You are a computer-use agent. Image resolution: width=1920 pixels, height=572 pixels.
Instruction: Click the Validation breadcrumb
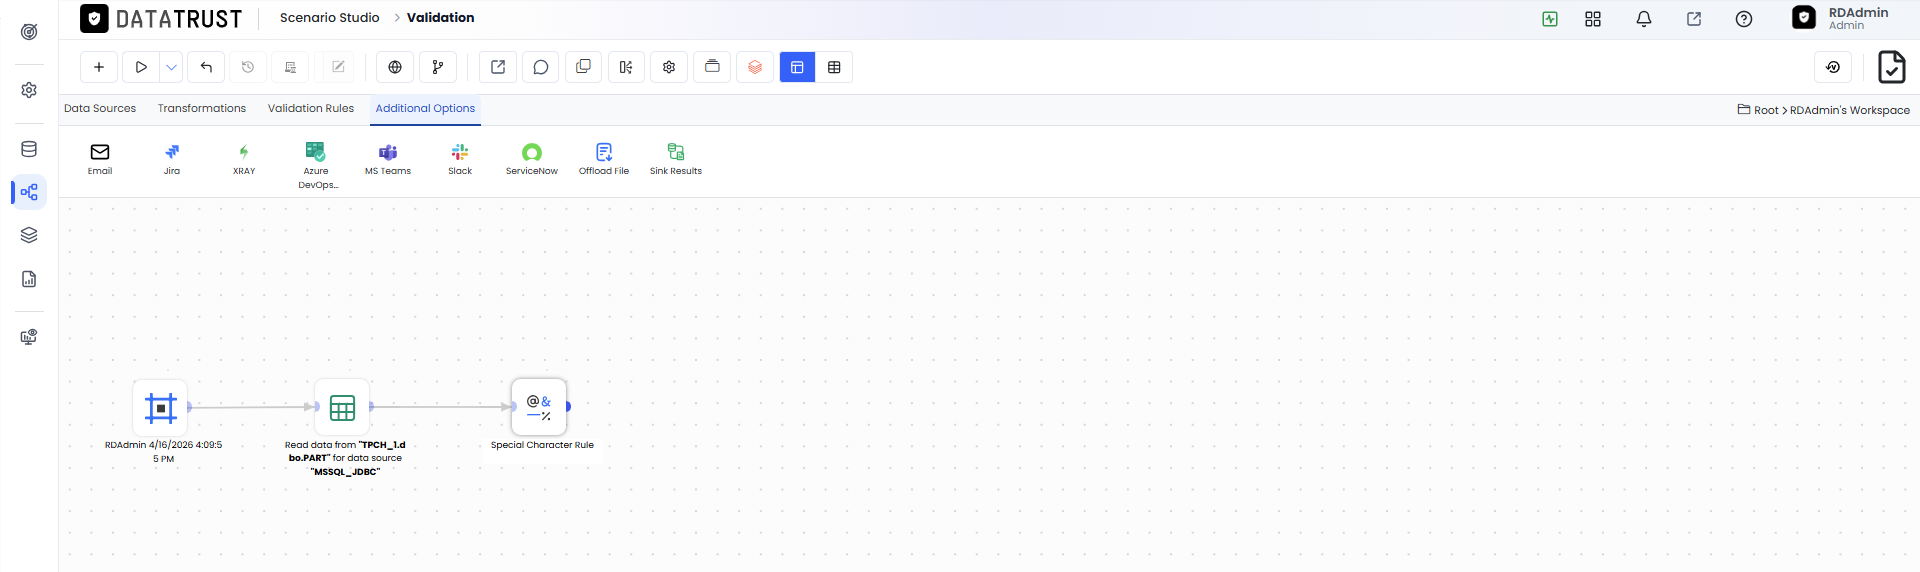tap(440, 18)
